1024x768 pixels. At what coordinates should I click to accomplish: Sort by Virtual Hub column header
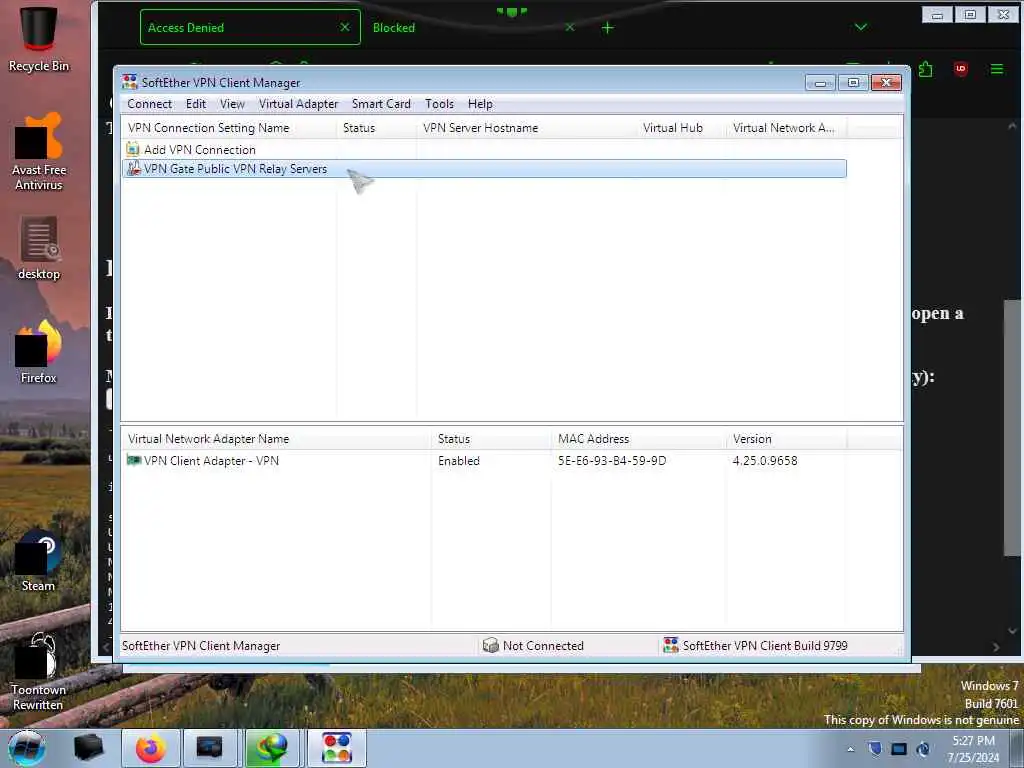pos(681,128)
